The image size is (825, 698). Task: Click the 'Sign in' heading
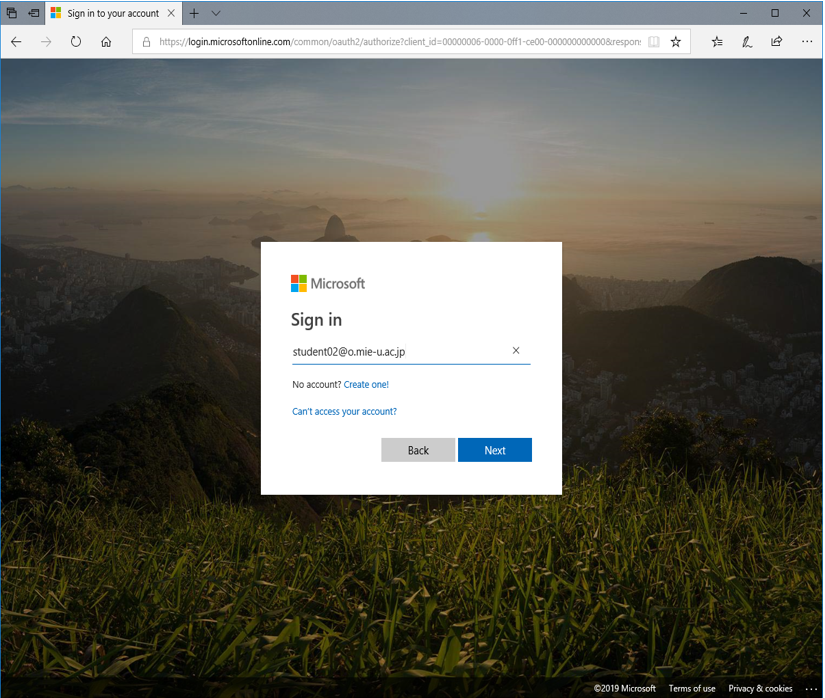tap(316, 320)
